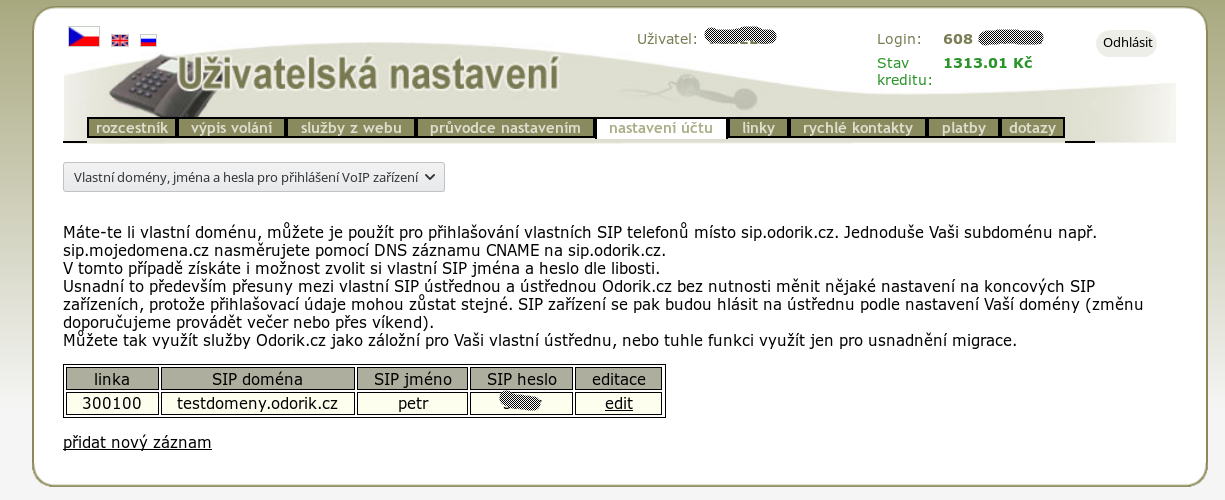Select the nastavení účtu tab
The image size is (1225, 500).
(661, 128)
